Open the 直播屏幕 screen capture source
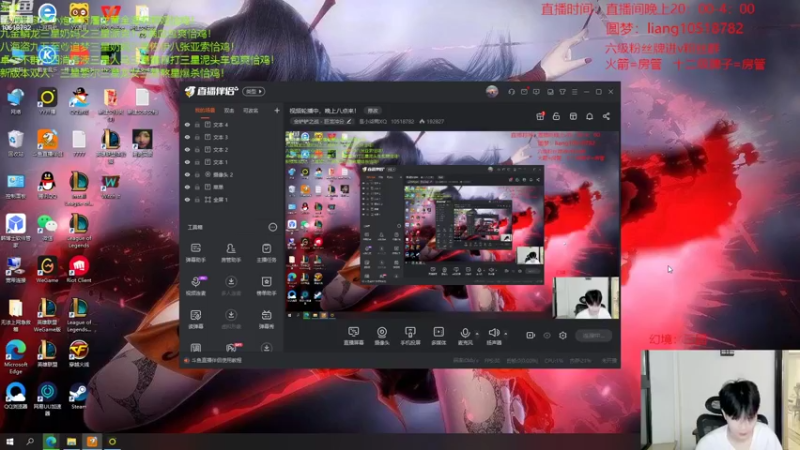 [353, 336]
